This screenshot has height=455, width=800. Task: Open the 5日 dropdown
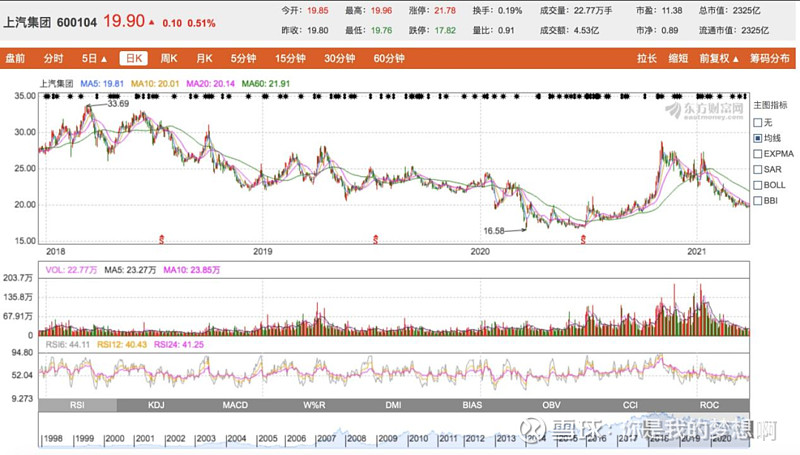click(94, 58)
